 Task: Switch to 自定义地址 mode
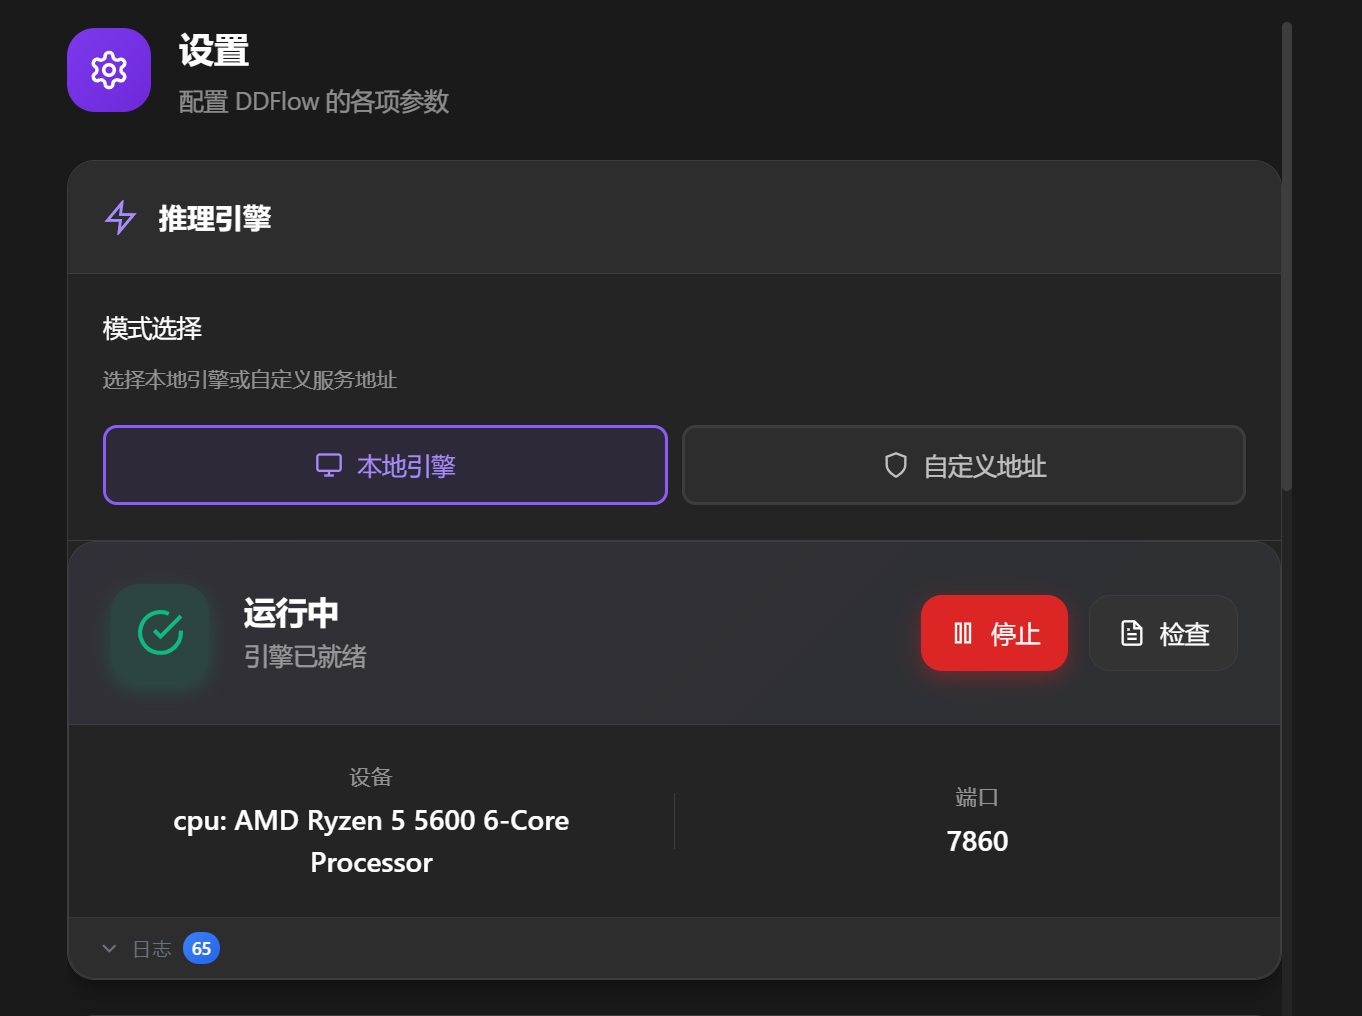tap(964, 465)
